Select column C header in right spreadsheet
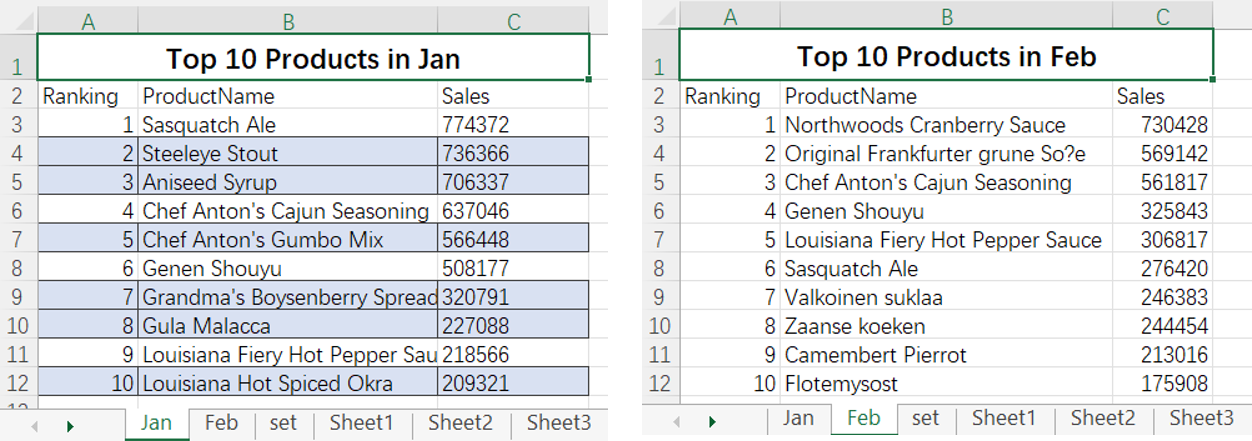 [1162, 16]
